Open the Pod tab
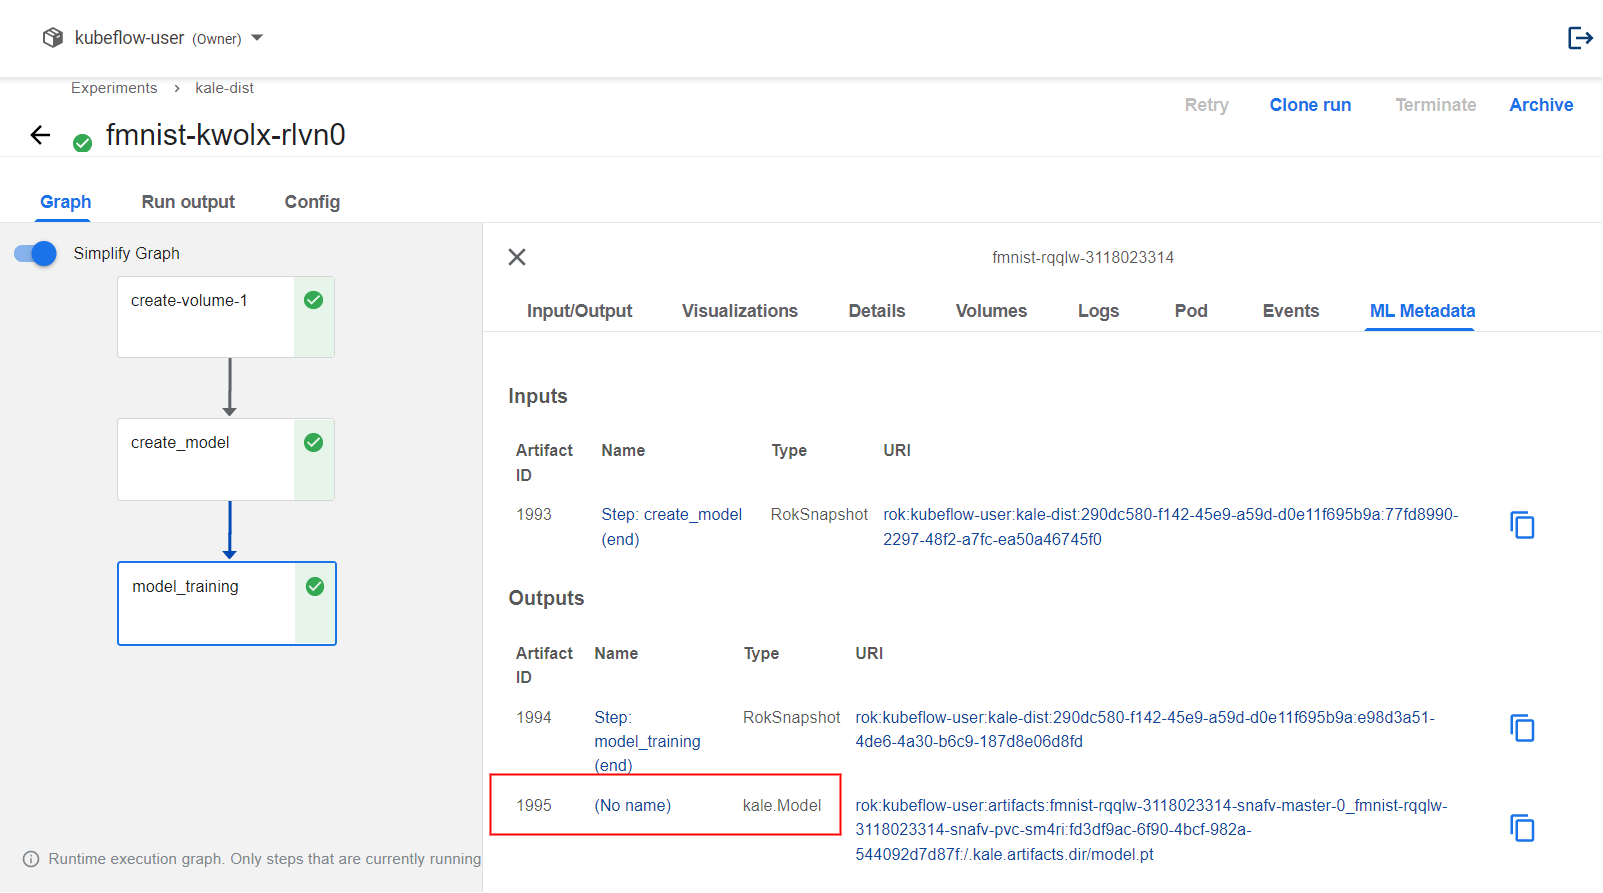1603x893 pixels. click(x=1191, y=311)
